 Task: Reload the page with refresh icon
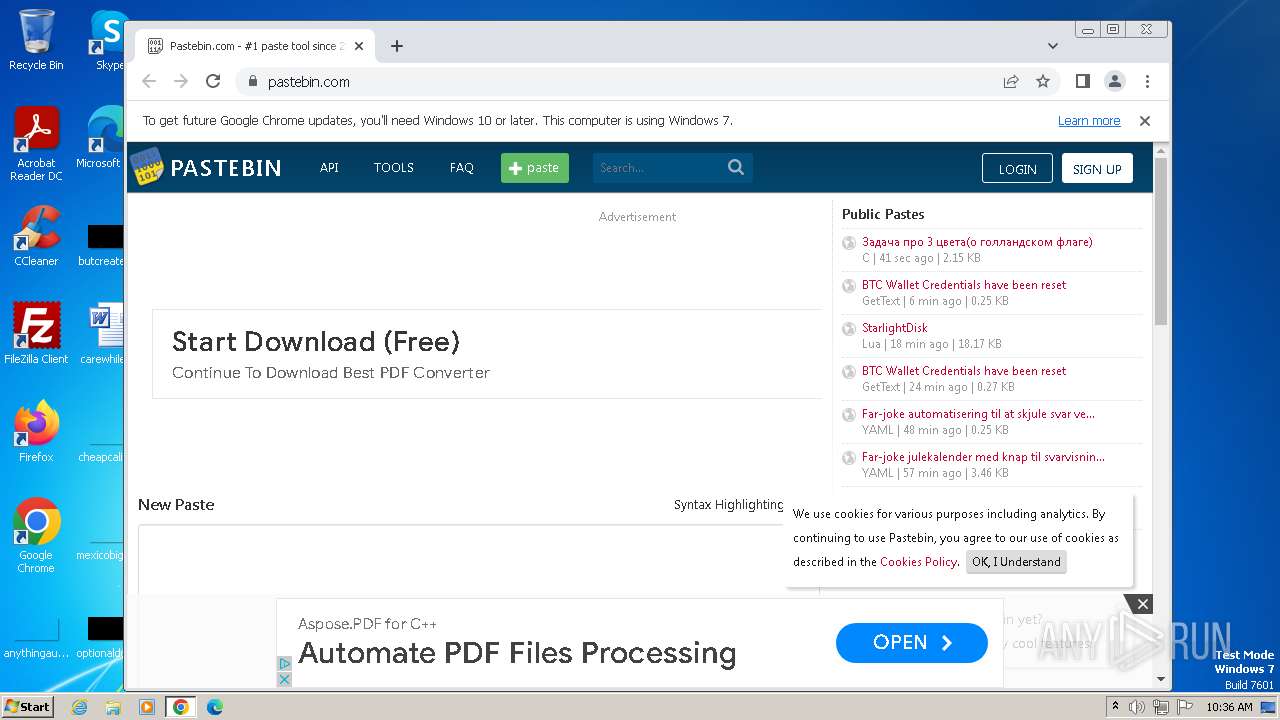click(x=213, y=82)
